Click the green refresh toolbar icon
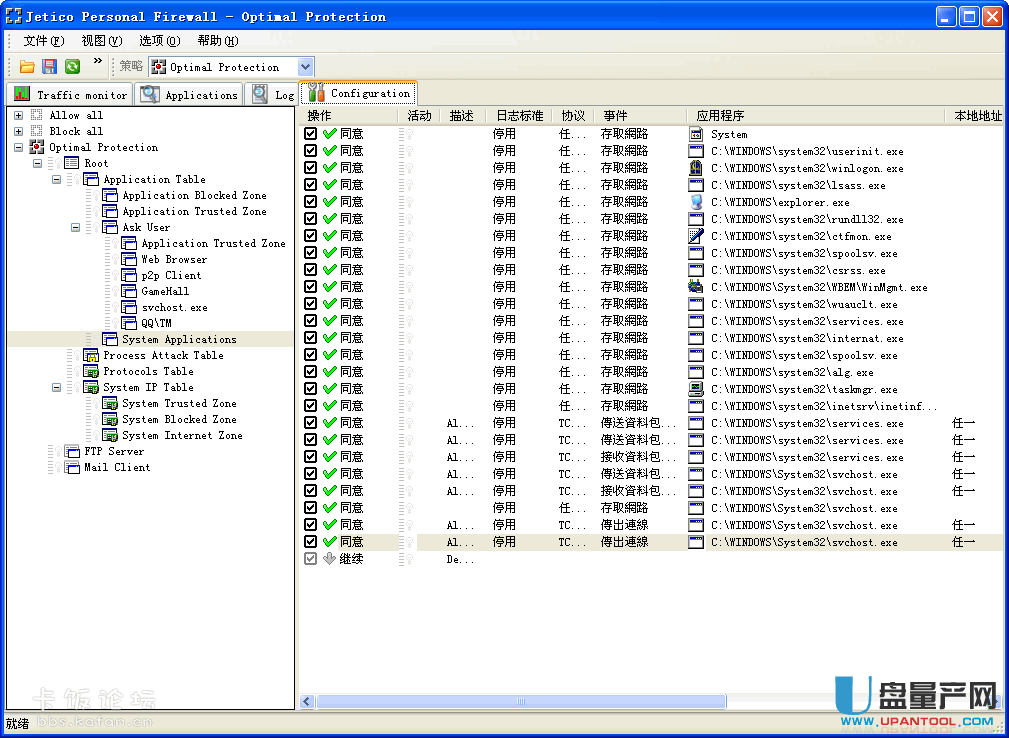 click(72, 66)
